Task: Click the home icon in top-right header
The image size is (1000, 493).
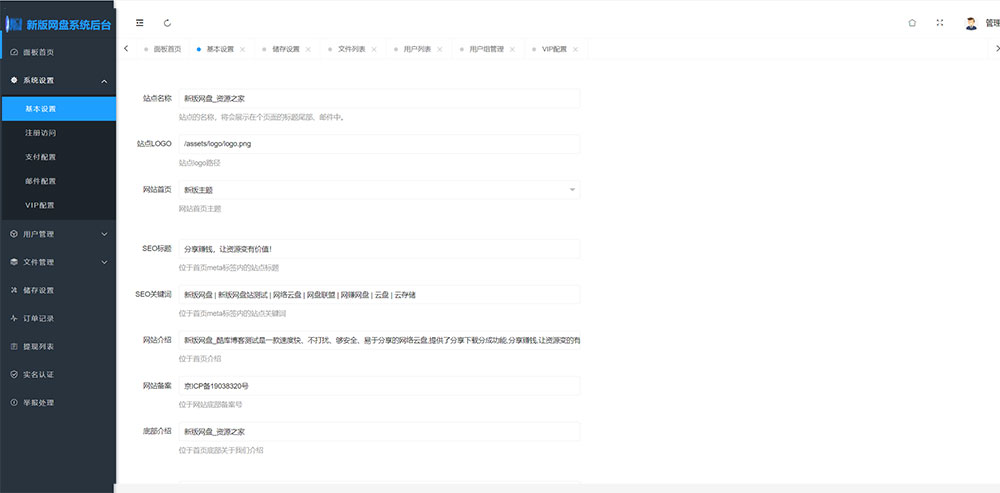Action: click(x=912, y=22)
